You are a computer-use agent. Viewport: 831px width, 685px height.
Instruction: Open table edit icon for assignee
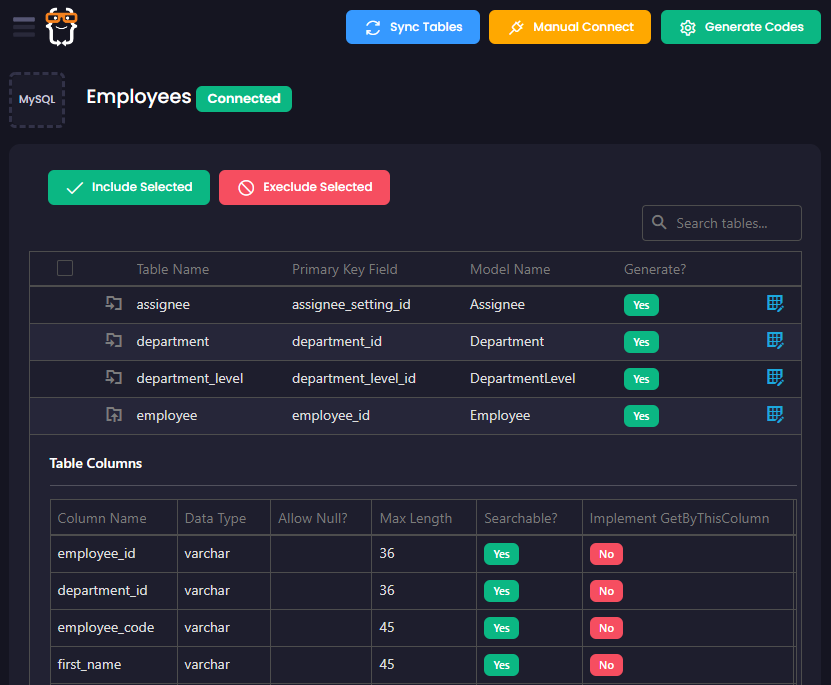click(775, 304)
